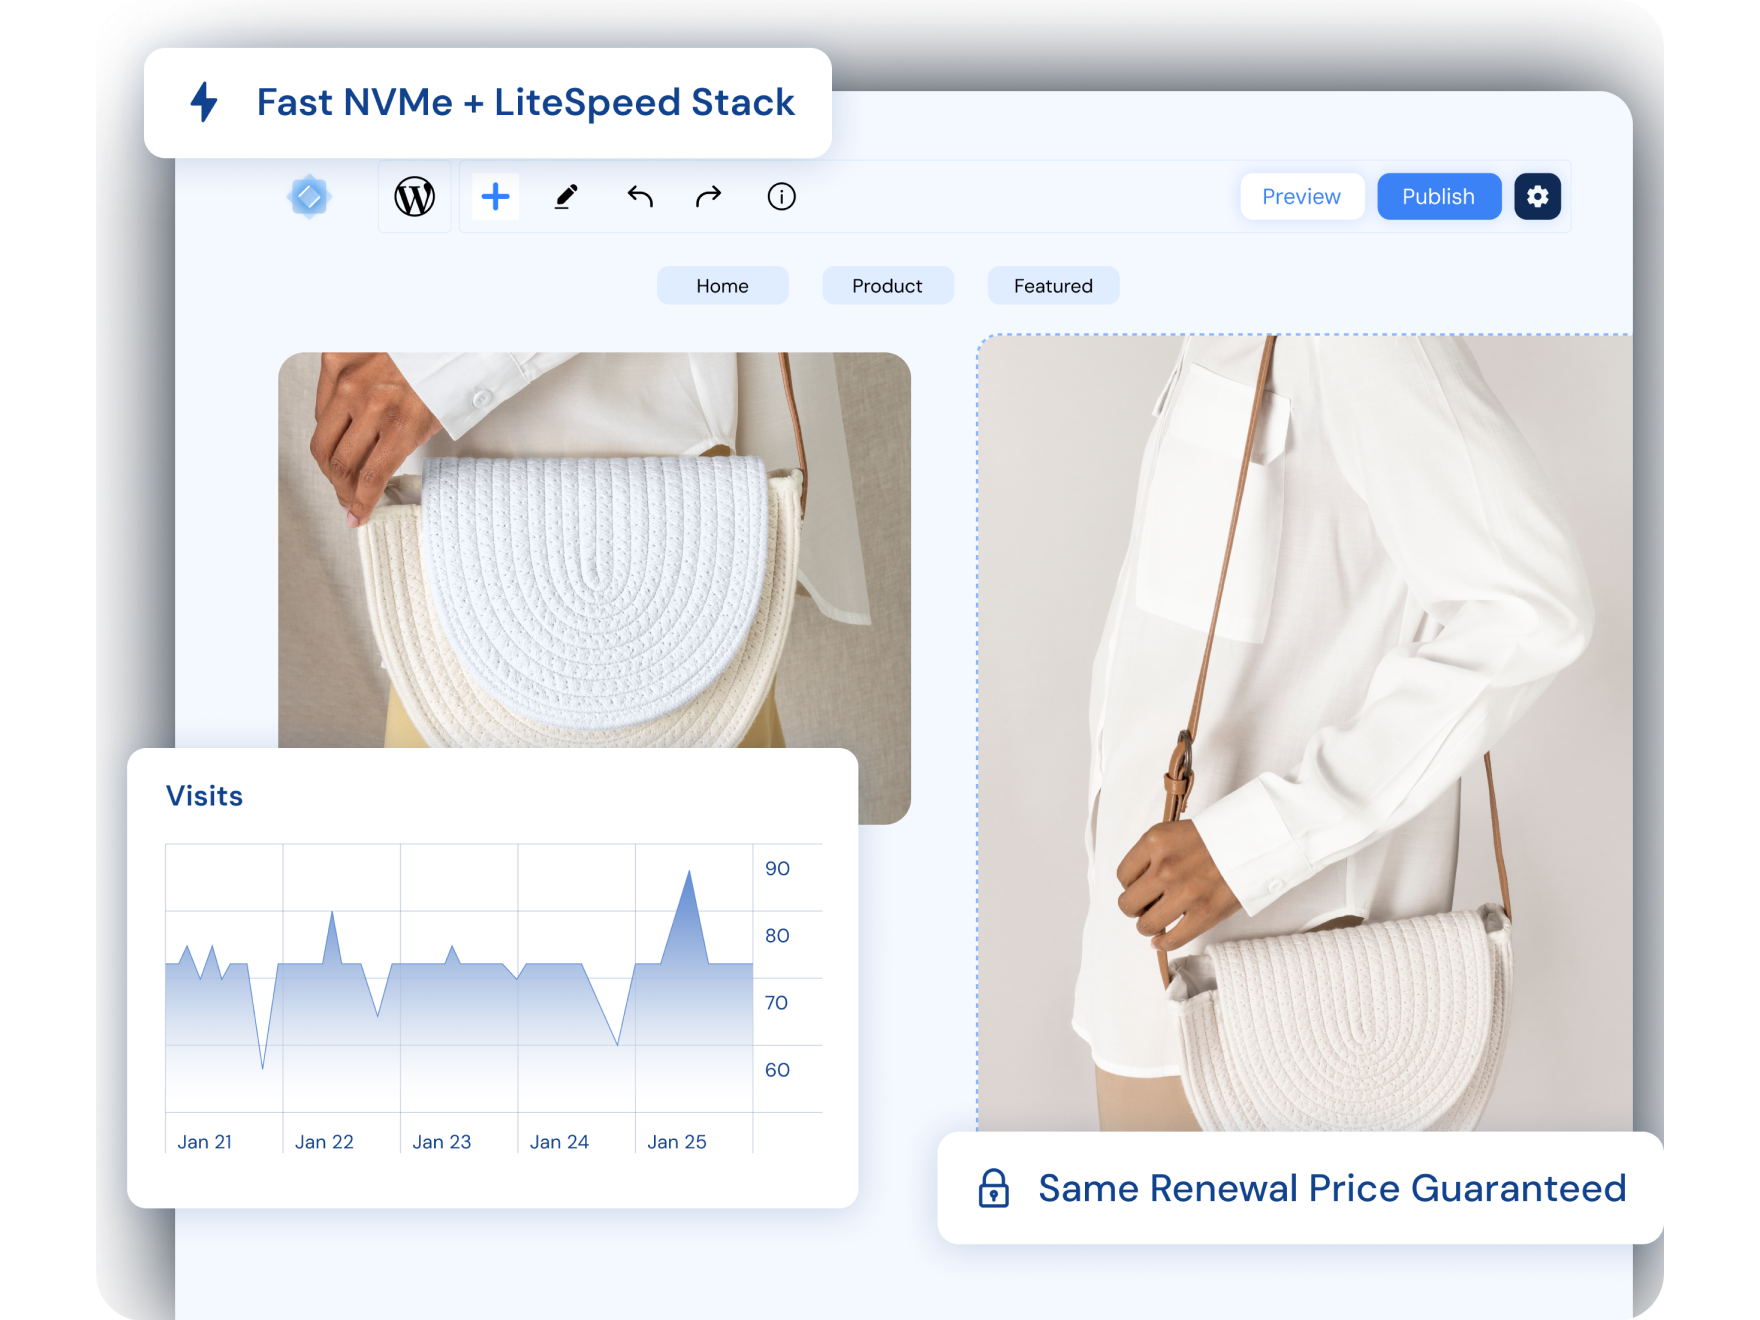Screen dimensions: 1760x1320
Task: Click the lightning bolt icon on LiteSpeed badge
Action: [205, 101]
